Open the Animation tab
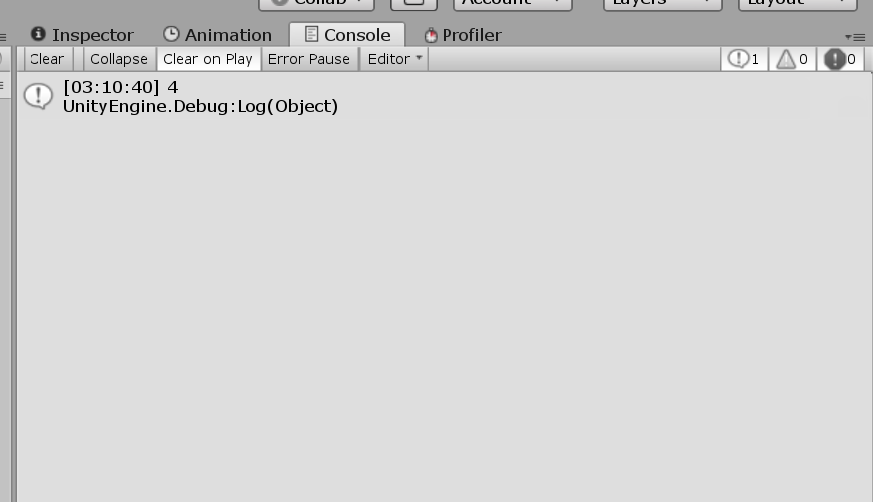 pyautogui.click(x=217, y=35)
